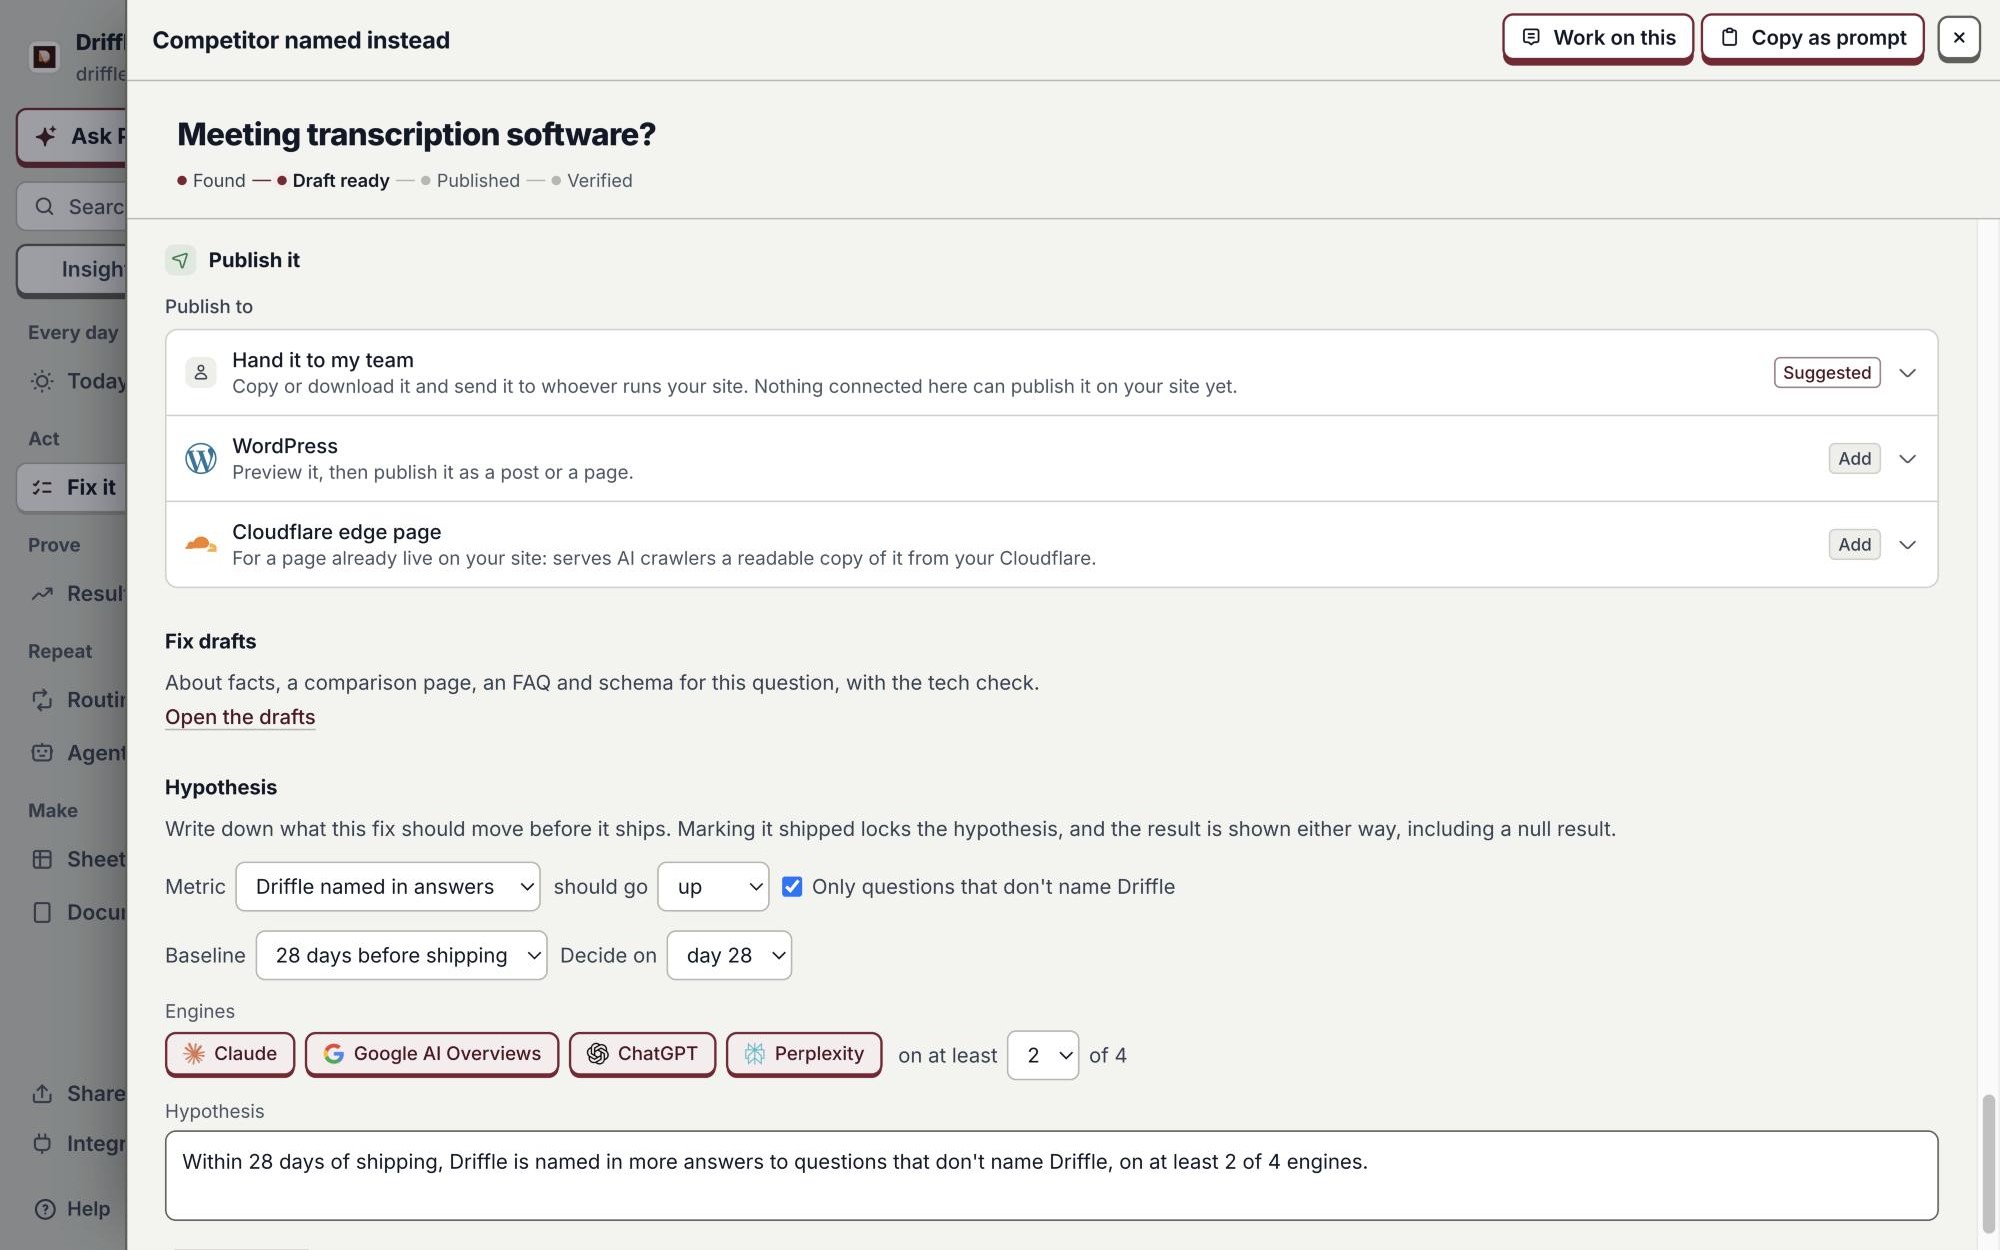
Task: Expand the WordPress row chevron
Action: pos(1907,459)
